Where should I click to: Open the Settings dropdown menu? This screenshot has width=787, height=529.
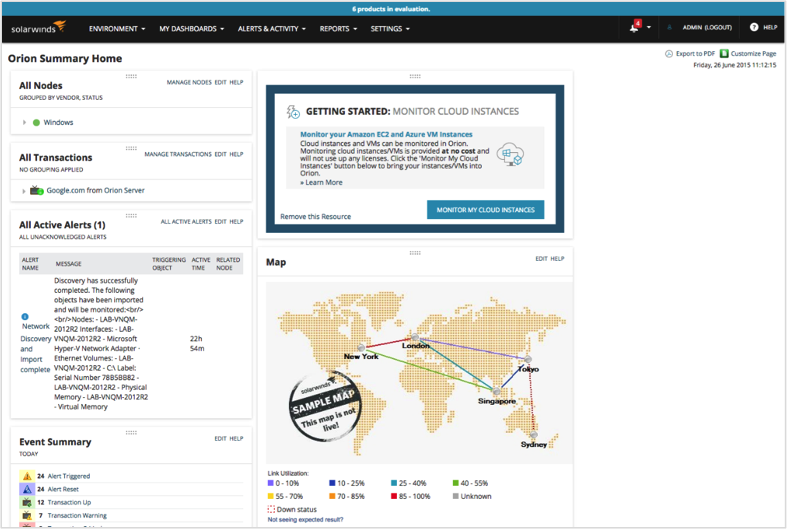point(390,29)
